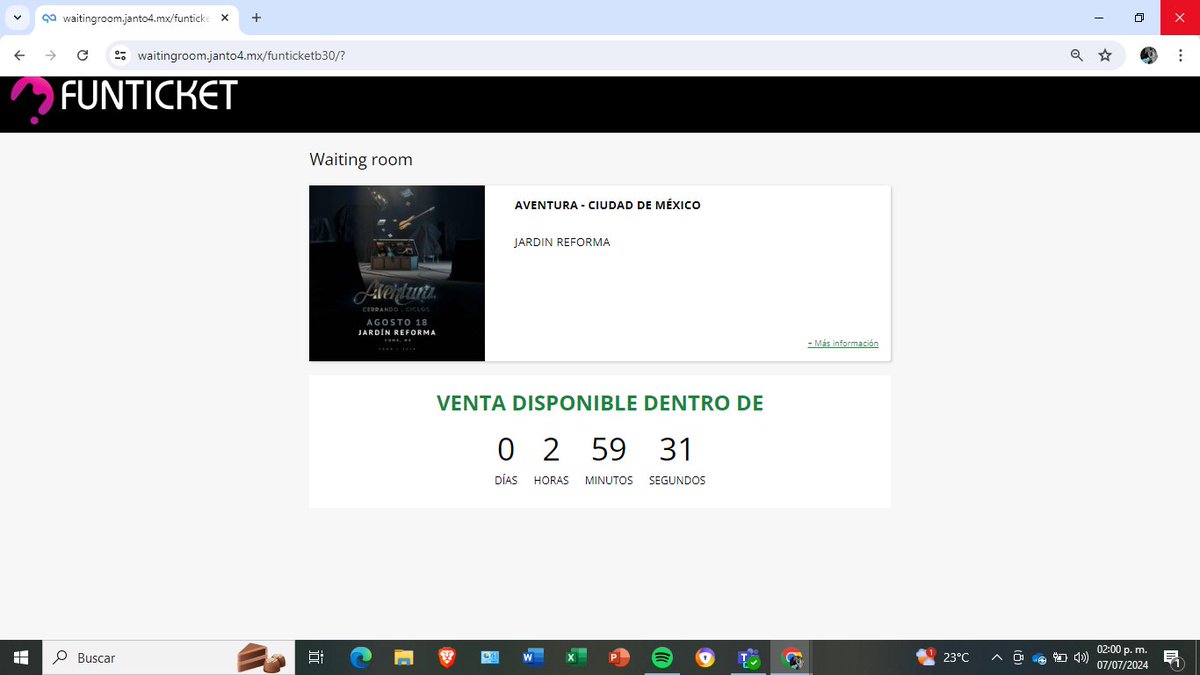Click 'AVENTURA - CIUDAD DE MÉXICO' title

pos(607,205)
